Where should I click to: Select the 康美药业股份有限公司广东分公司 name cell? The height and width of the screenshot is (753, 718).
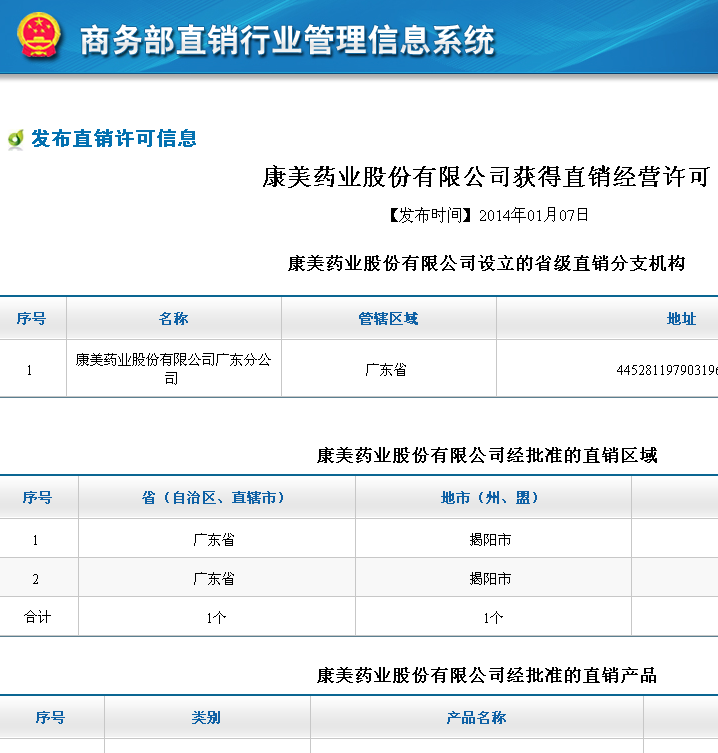click(173, 369)
